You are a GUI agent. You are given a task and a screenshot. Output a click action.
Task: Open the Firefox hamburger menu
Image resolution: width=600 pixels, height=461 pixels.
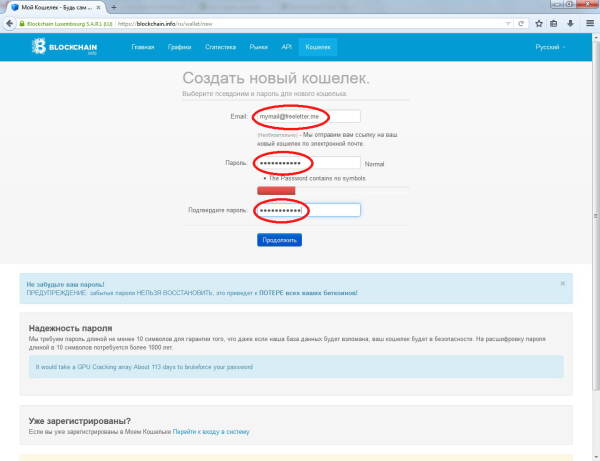[589, 19]
